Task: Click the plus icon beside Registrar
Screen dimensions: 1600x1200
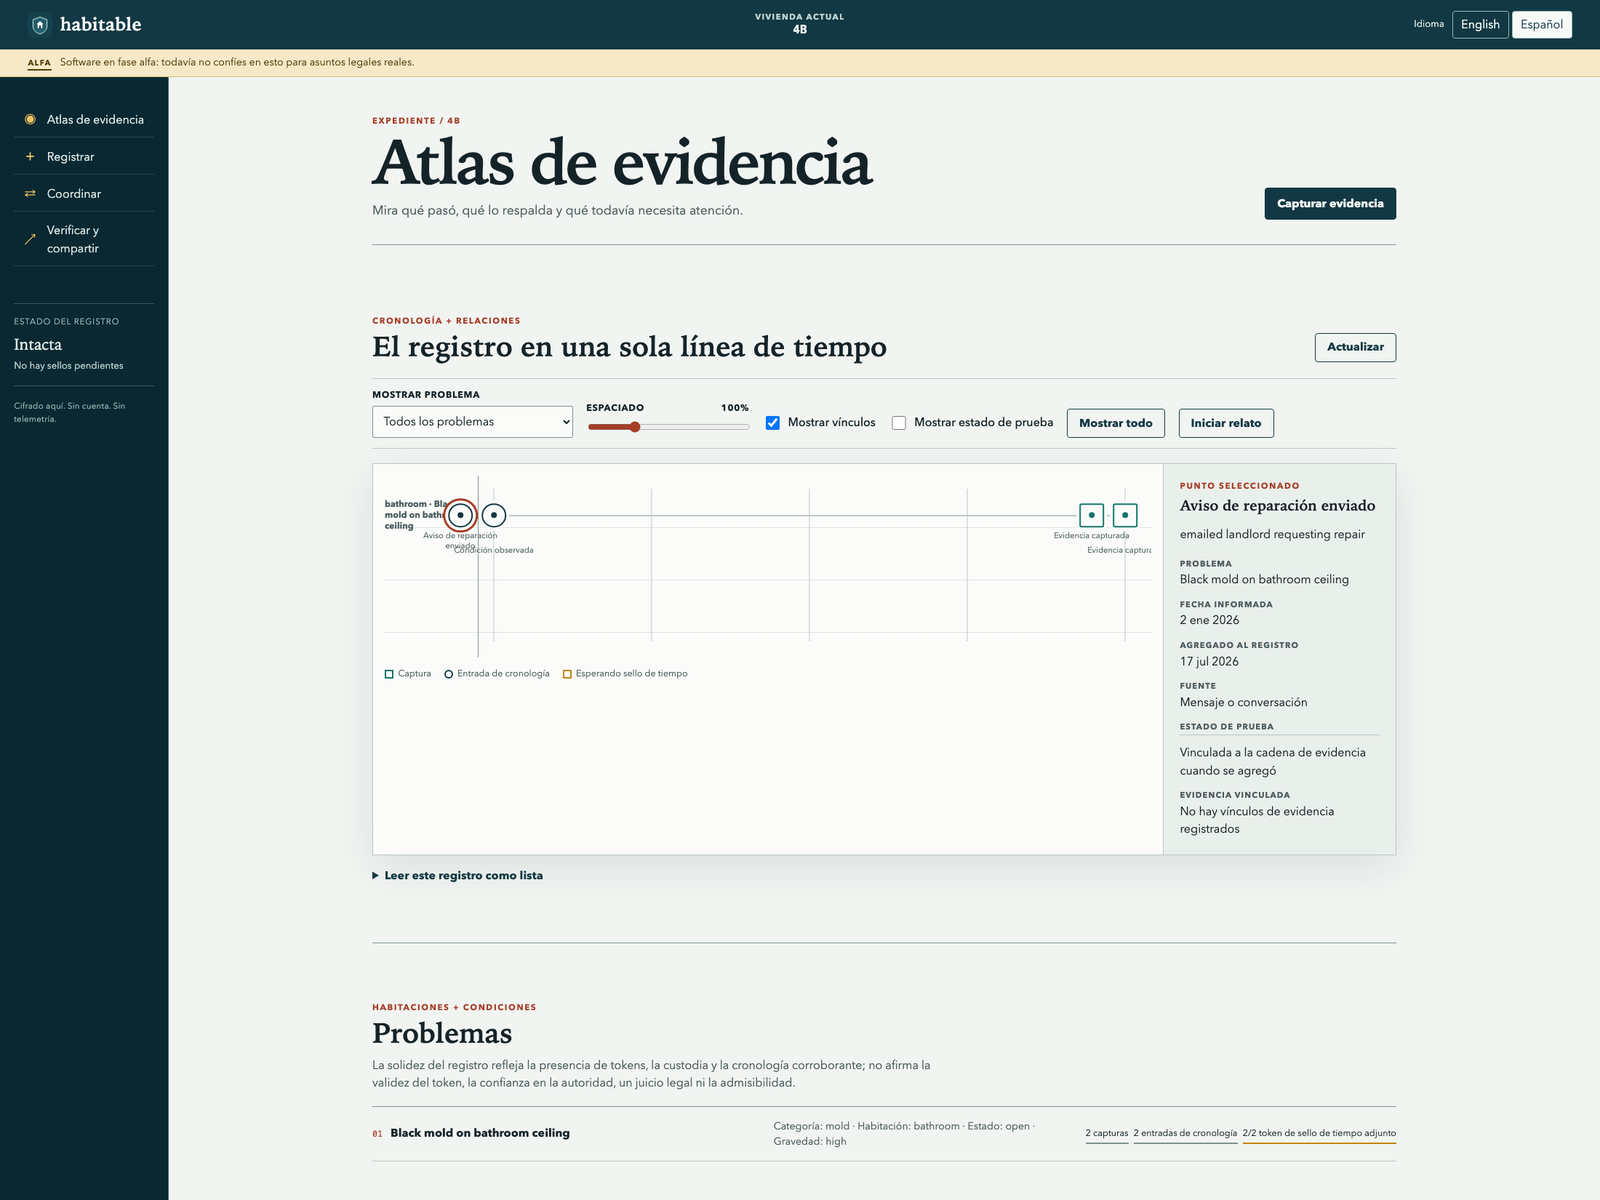Action: (x=30, y=156)
